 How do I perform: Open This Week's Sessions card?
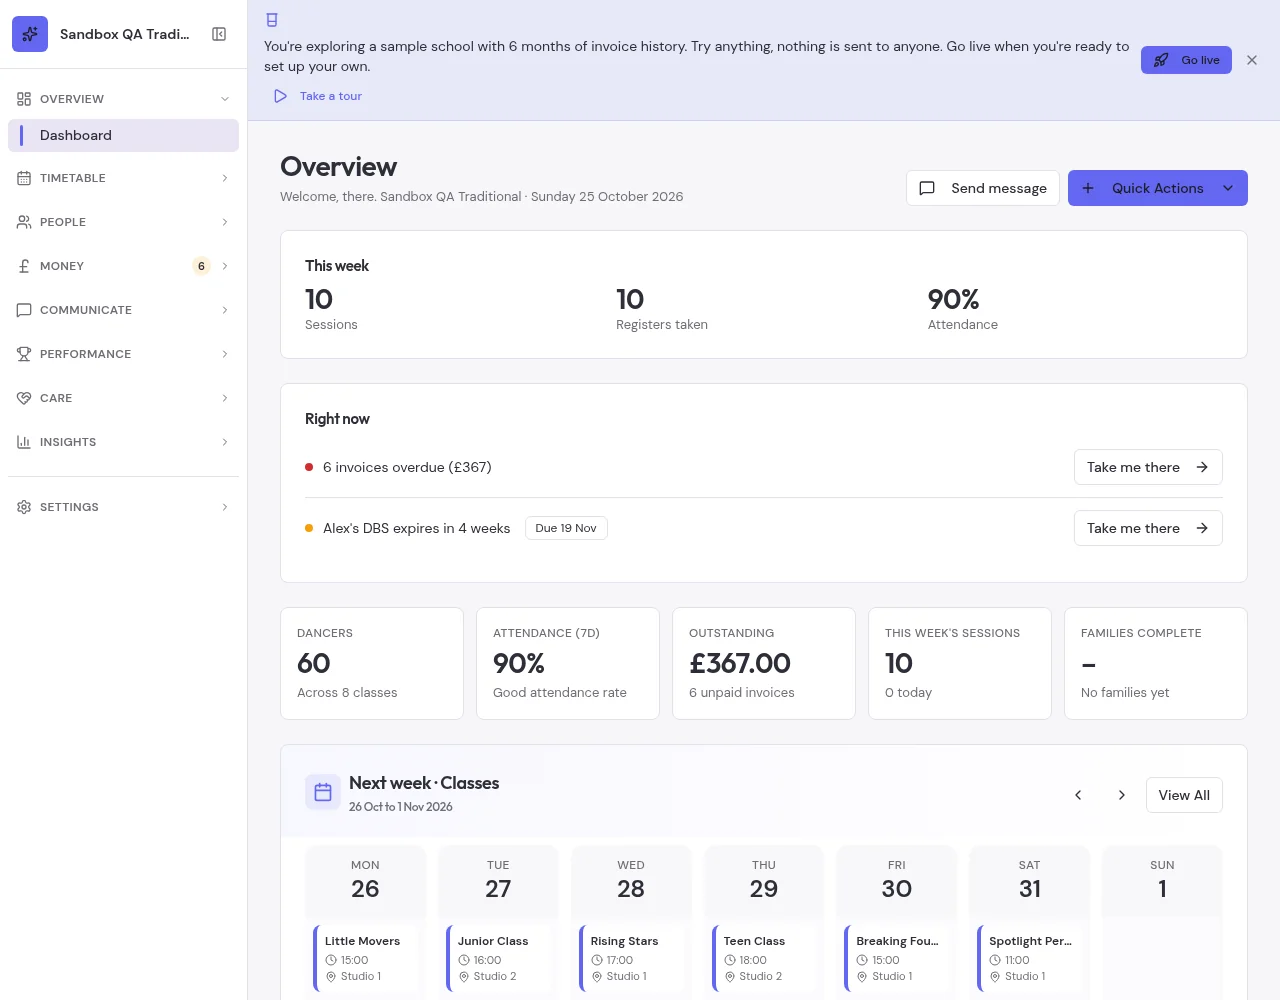[960, 663]
